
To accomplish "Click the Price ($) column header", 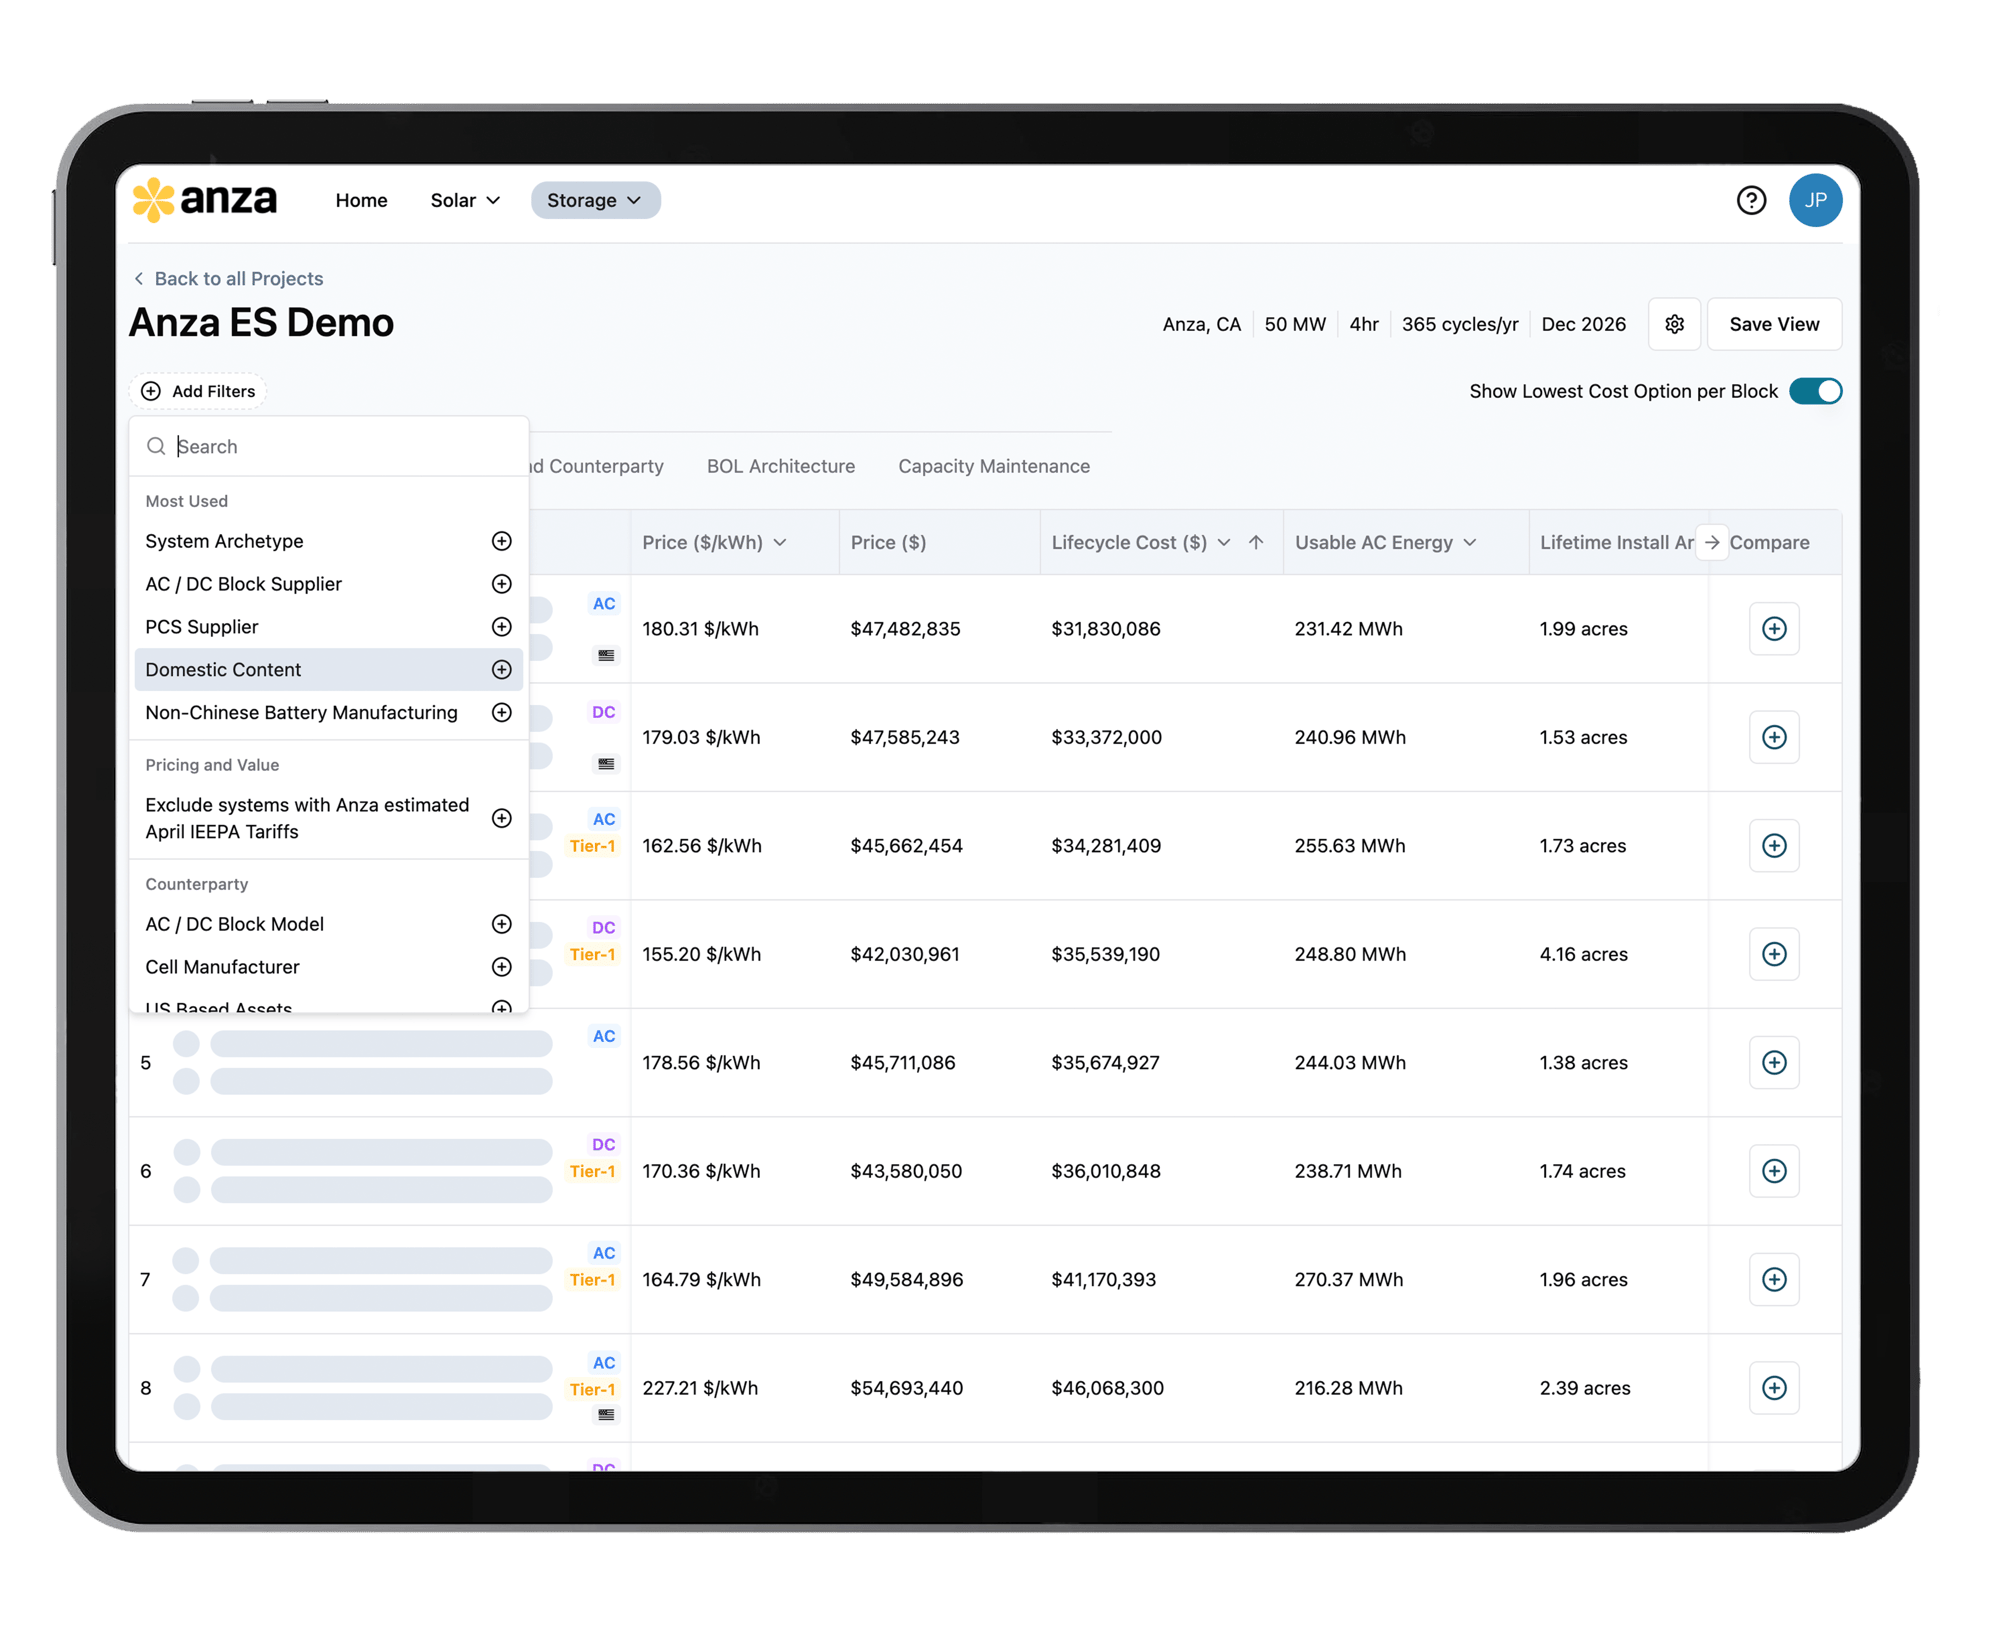I will click(888, 542).
